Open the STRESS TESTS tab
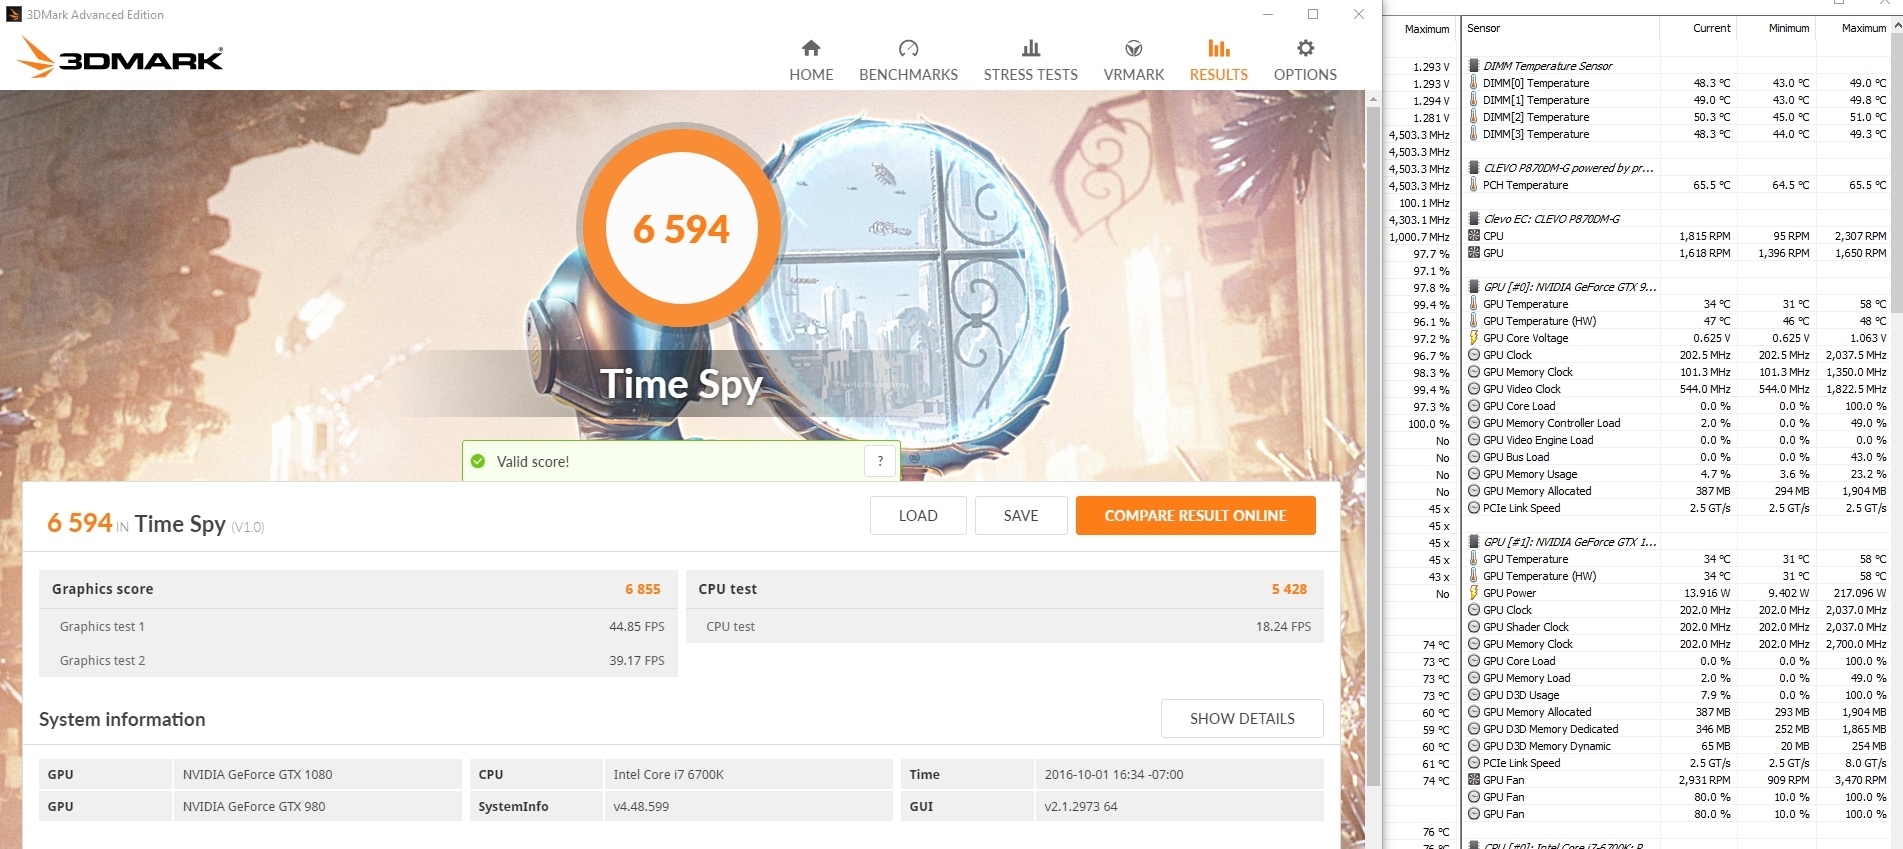 tap(1030, 61)
